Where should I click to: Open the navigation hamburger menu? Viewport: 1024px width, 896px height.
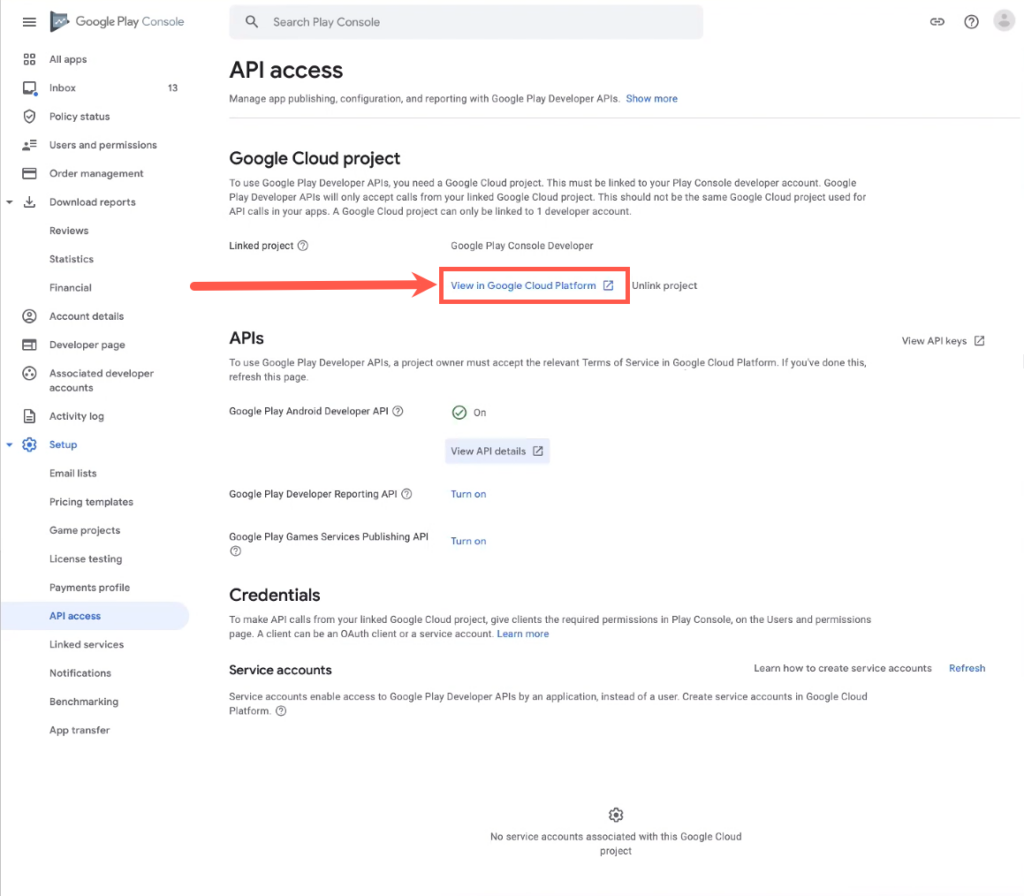coord(28,21)
